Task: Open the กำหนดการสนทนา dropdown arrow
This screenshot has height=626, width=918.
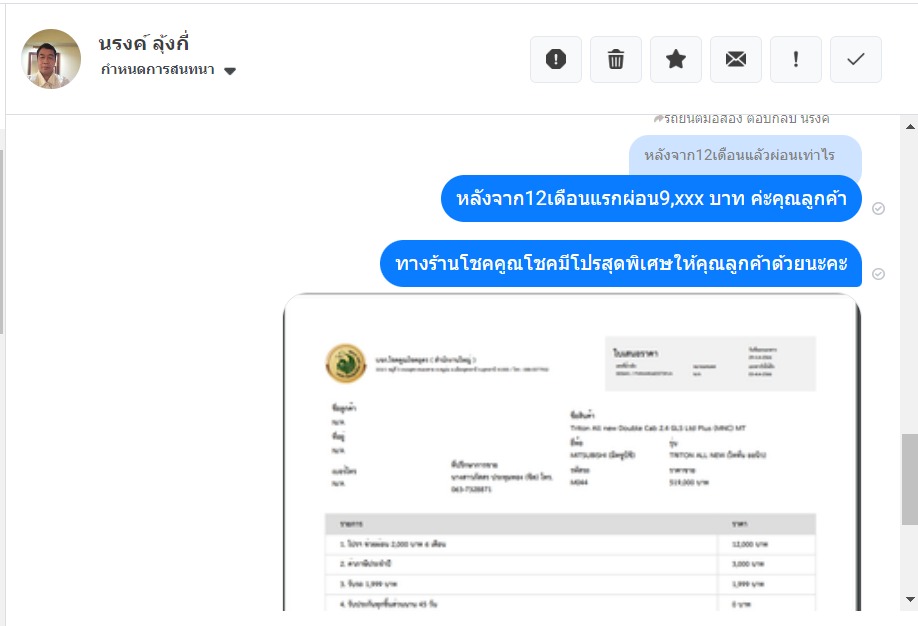Action: 230,71
